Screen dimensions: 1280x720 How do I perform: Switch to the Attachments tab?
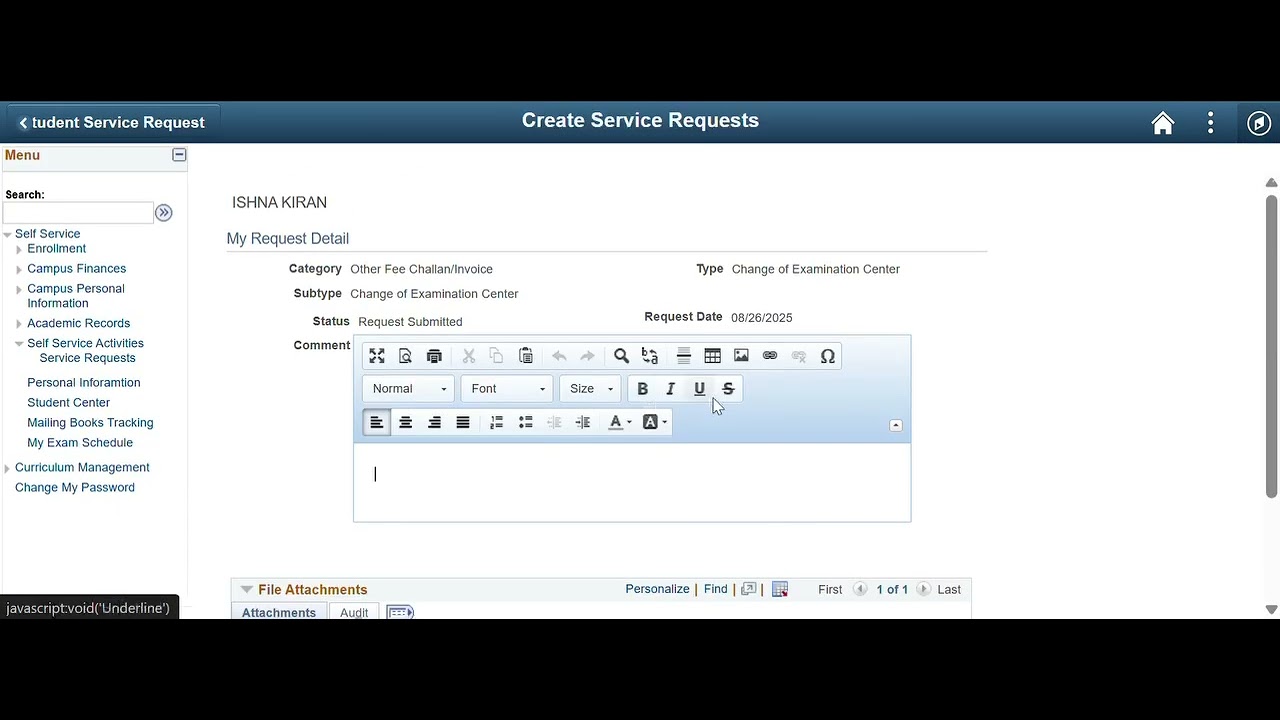(x=279, y=612)
